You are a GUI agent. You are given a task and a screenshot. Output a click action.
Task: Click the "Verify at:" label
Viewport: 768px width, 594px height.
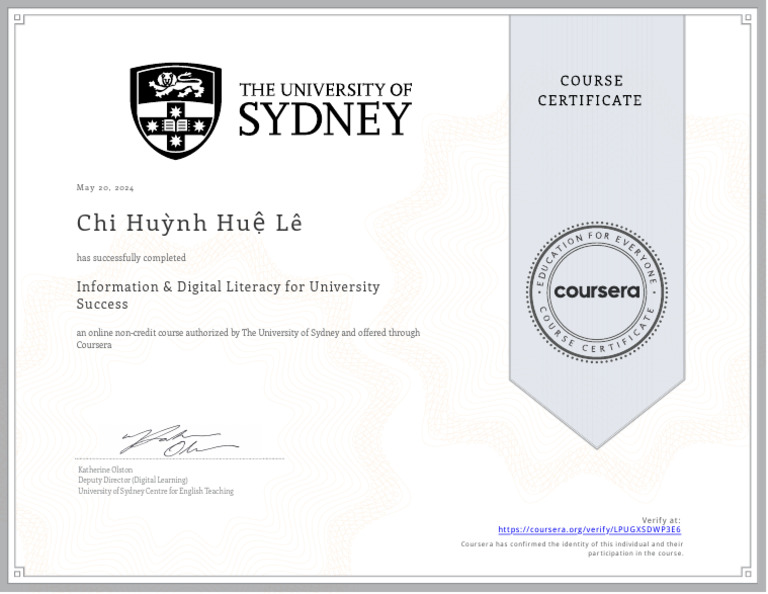pos(661,520)
